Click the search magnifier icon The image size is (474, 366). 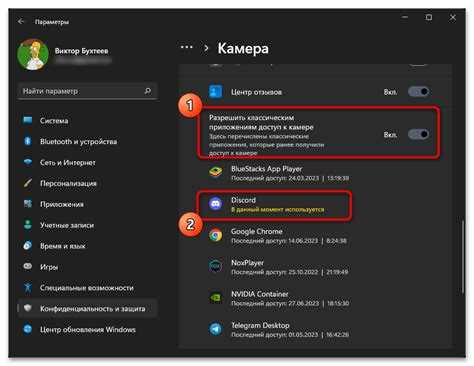pos(148,91)
